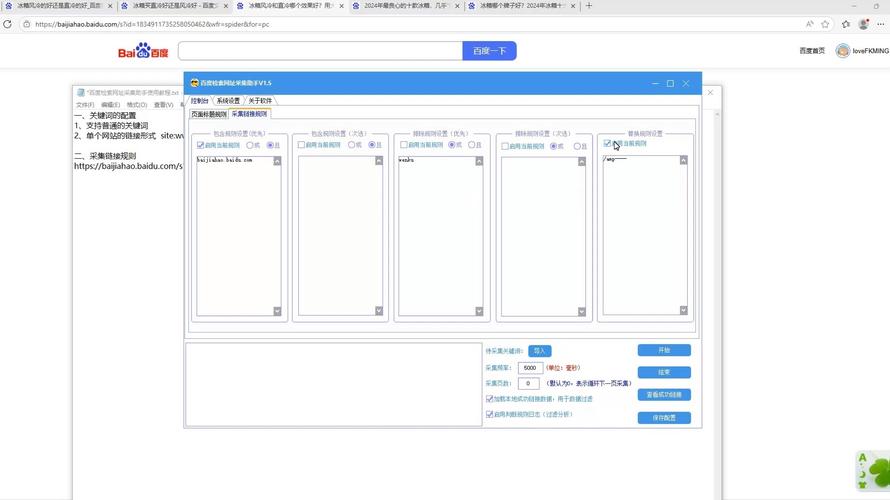Click the 开始 button
This screenshot has height=500, width=890.
[x=664, y=351]
